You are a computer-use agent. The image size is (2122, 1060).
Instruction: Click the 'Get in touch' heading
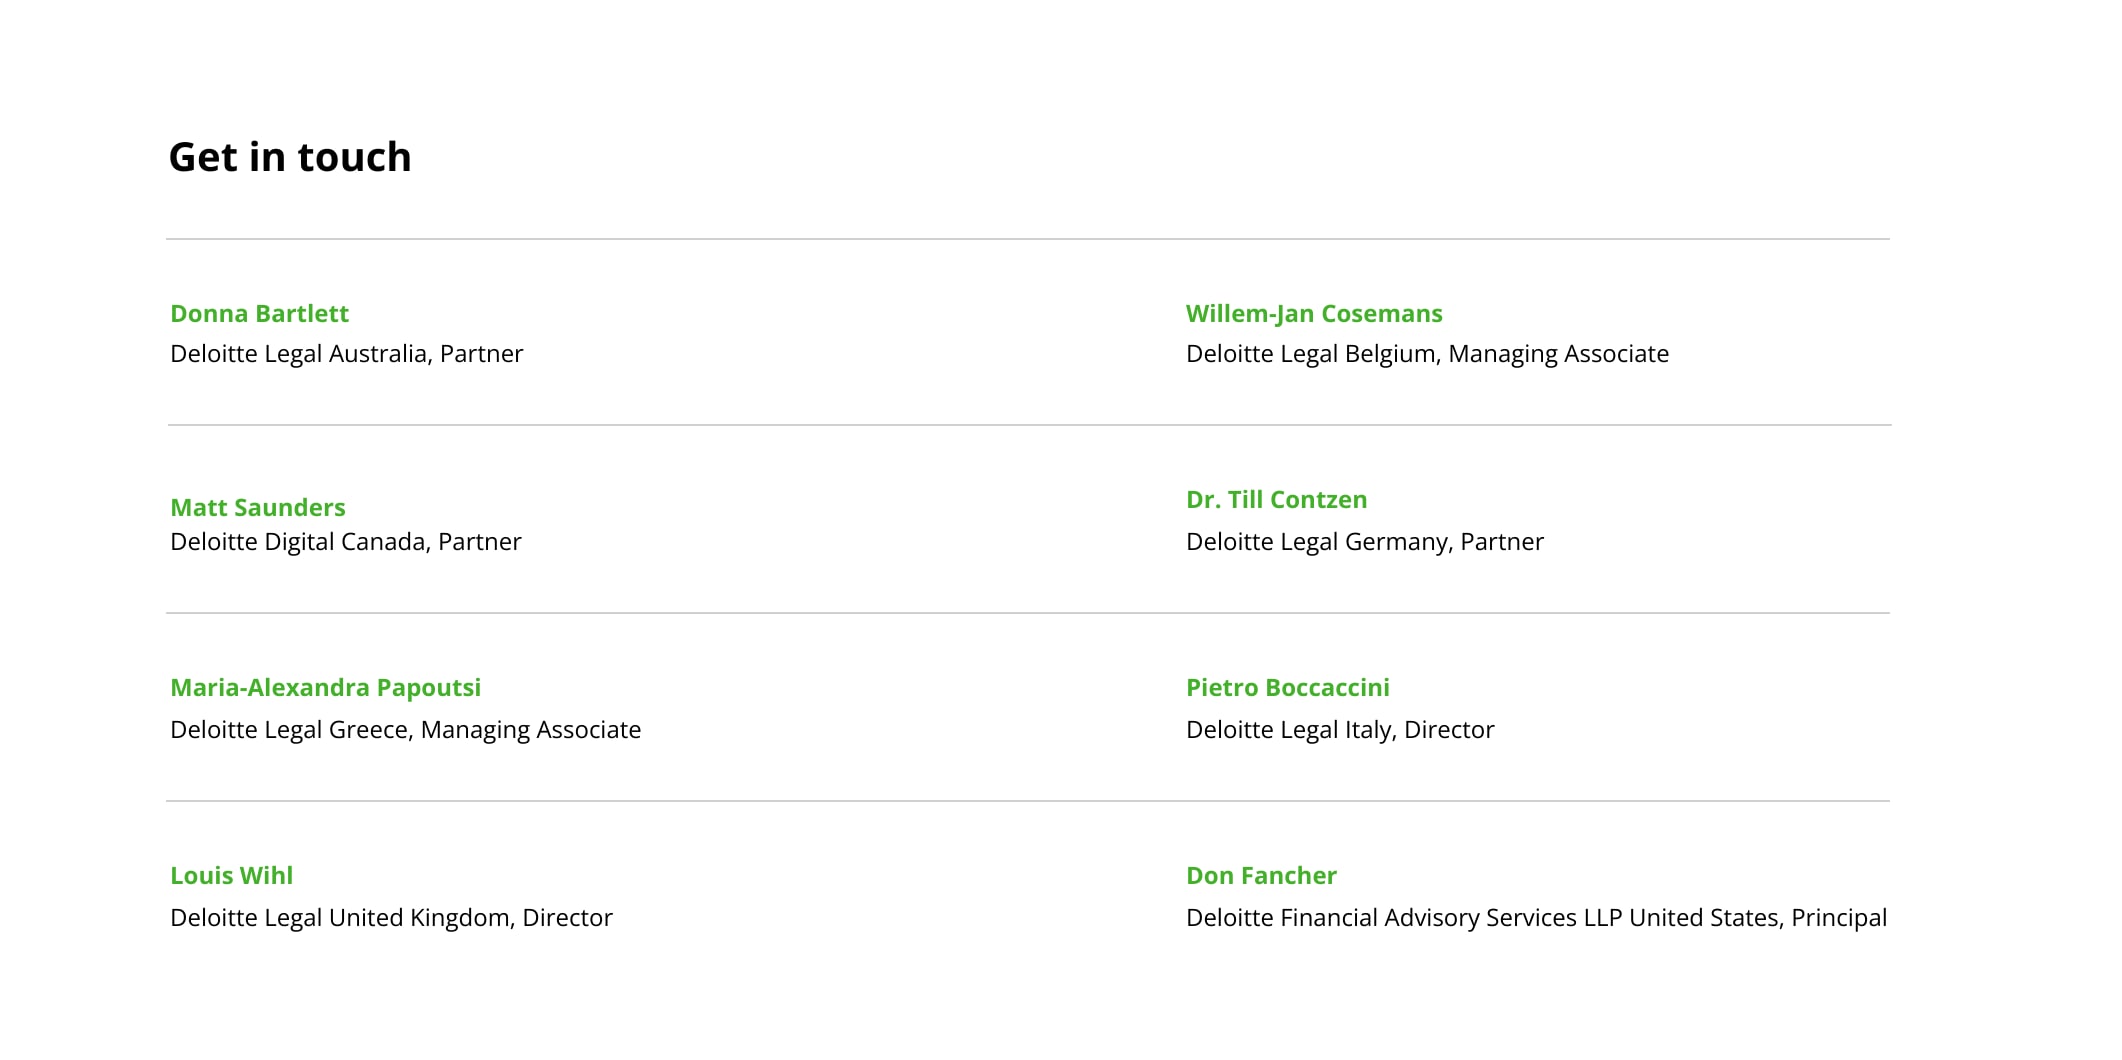tap(290, 157)
